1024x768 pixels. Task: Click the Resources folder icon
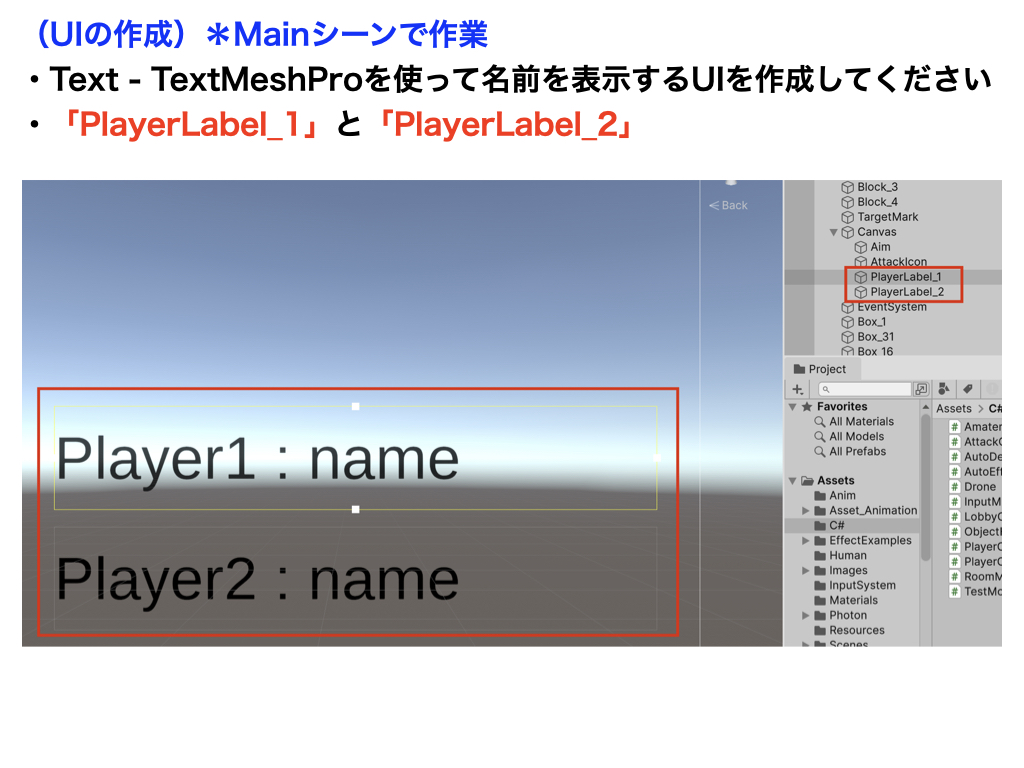820,631
